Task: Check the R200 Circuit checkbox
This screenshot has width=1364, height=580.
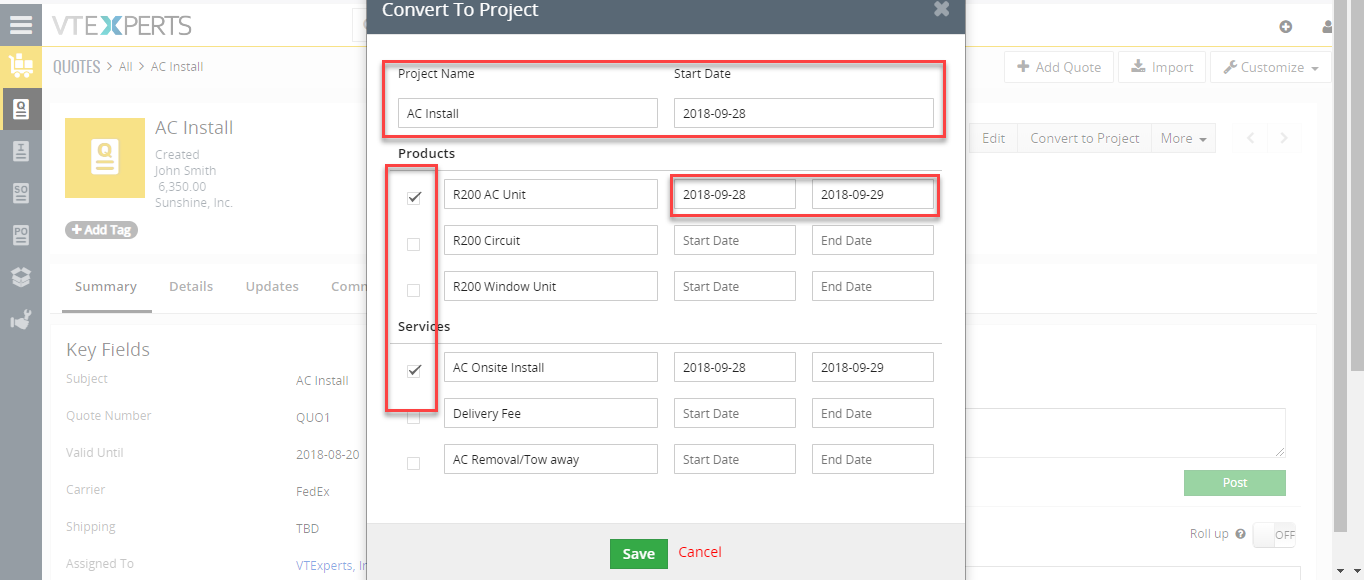Action: pyautogui.click(x=414, y=244)
